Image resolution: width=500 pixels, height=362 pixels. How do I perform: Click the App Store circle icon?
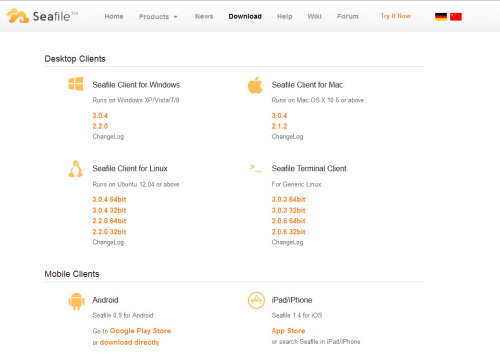(256, 300)
